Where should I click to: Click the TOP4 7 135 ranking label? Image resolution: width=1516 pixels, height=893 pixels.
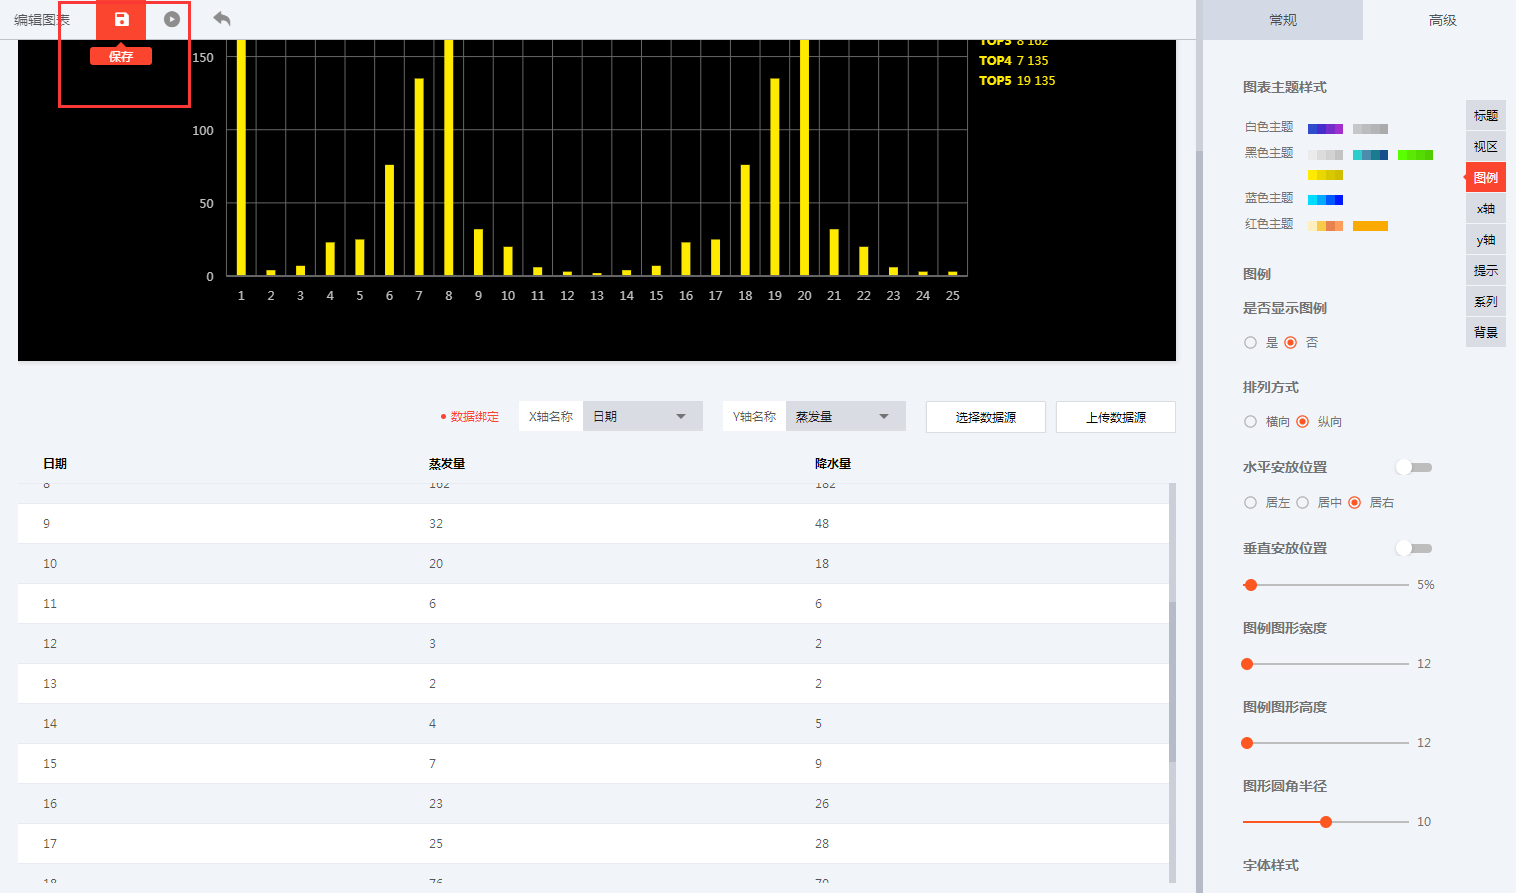pyautogui.click(x=1014, y=61)
